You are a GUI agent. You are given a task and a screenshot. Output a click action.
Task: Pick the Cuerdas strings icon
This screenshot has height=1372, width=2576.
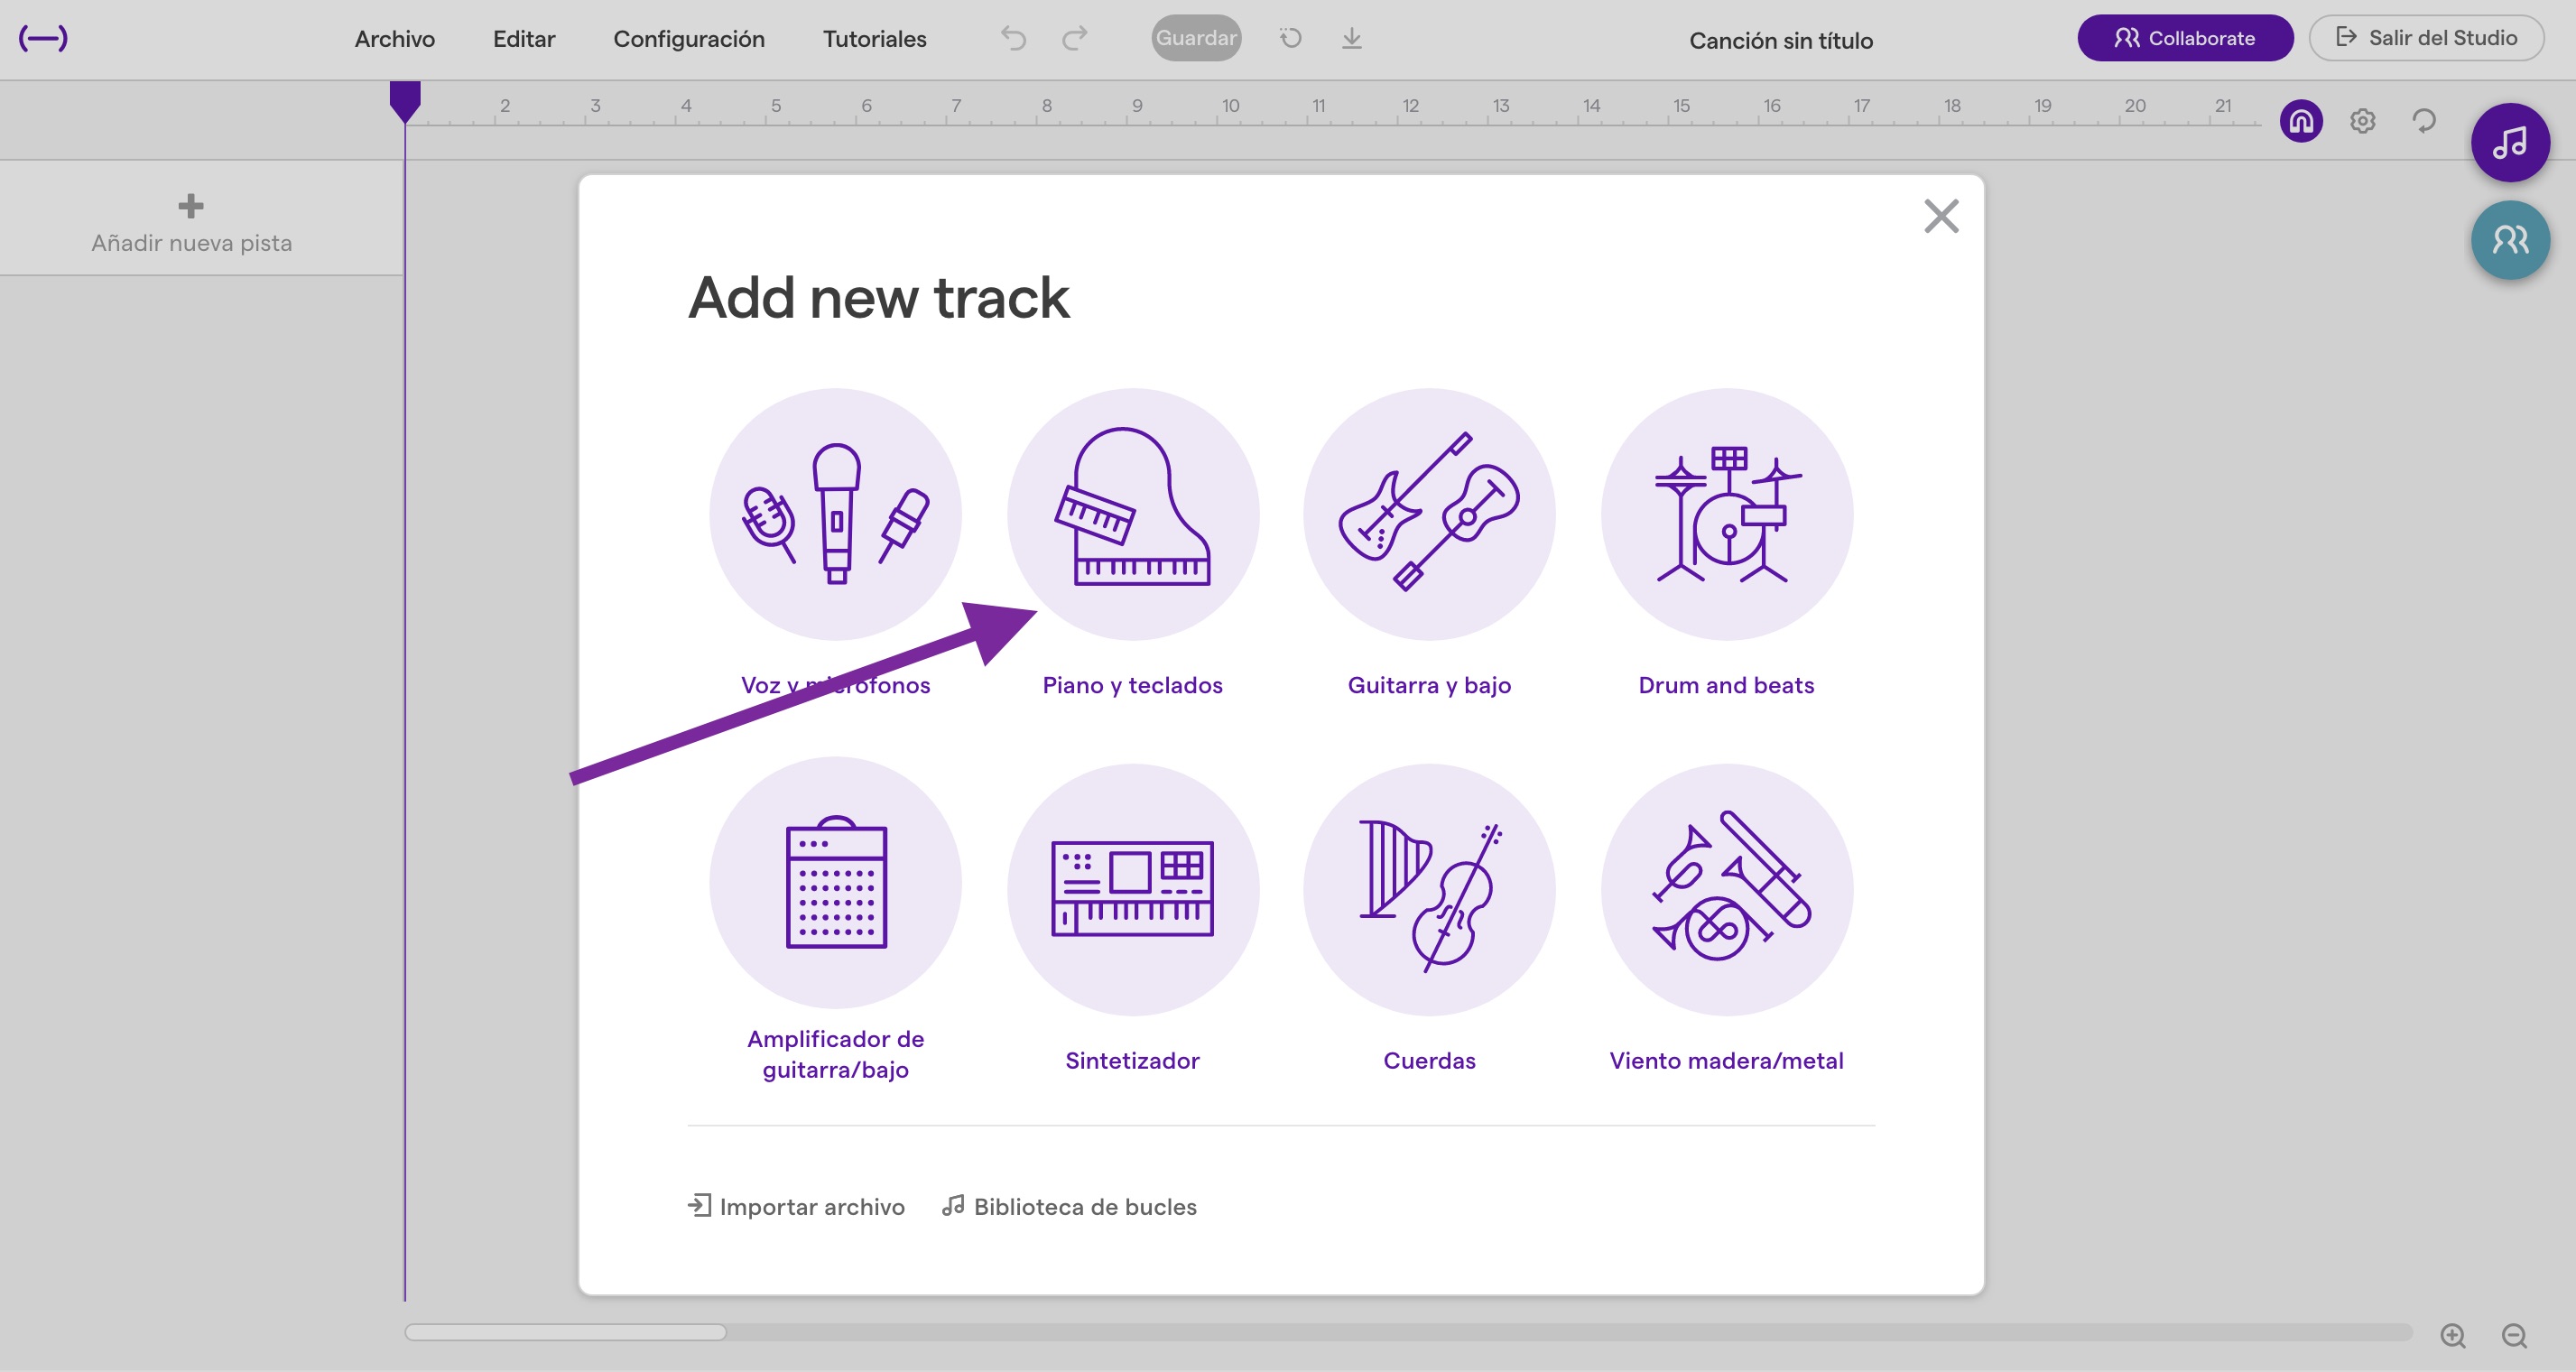tap(1429, 889)
